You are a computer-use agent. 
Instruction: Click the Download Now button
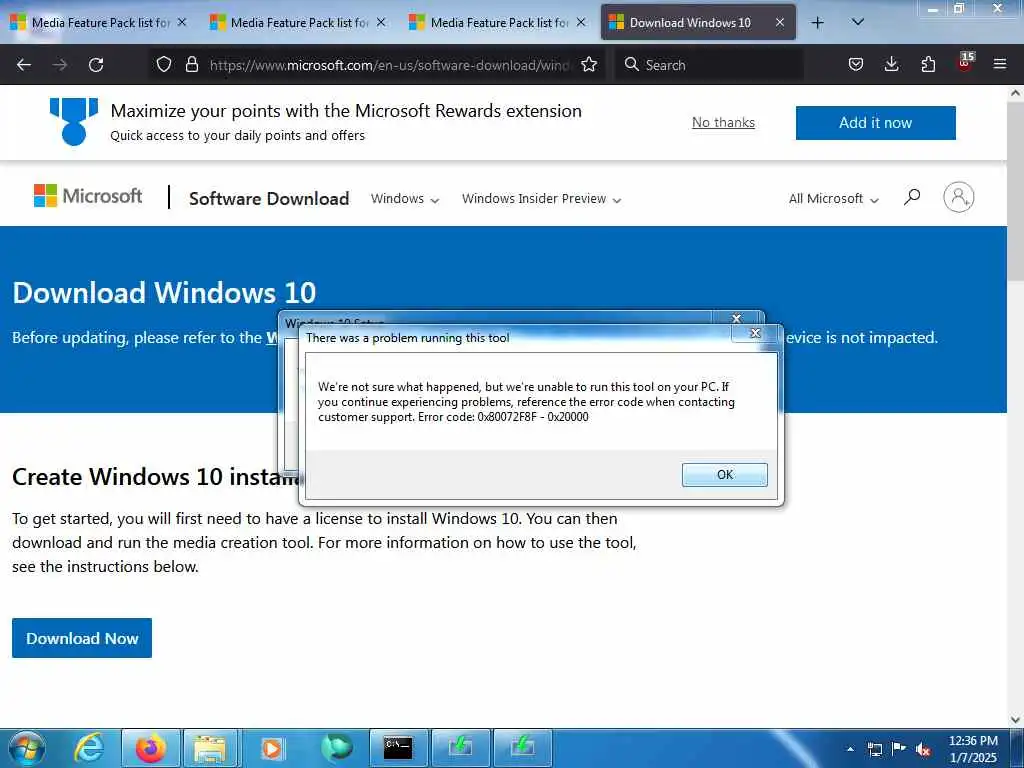(x=82, y=638)
